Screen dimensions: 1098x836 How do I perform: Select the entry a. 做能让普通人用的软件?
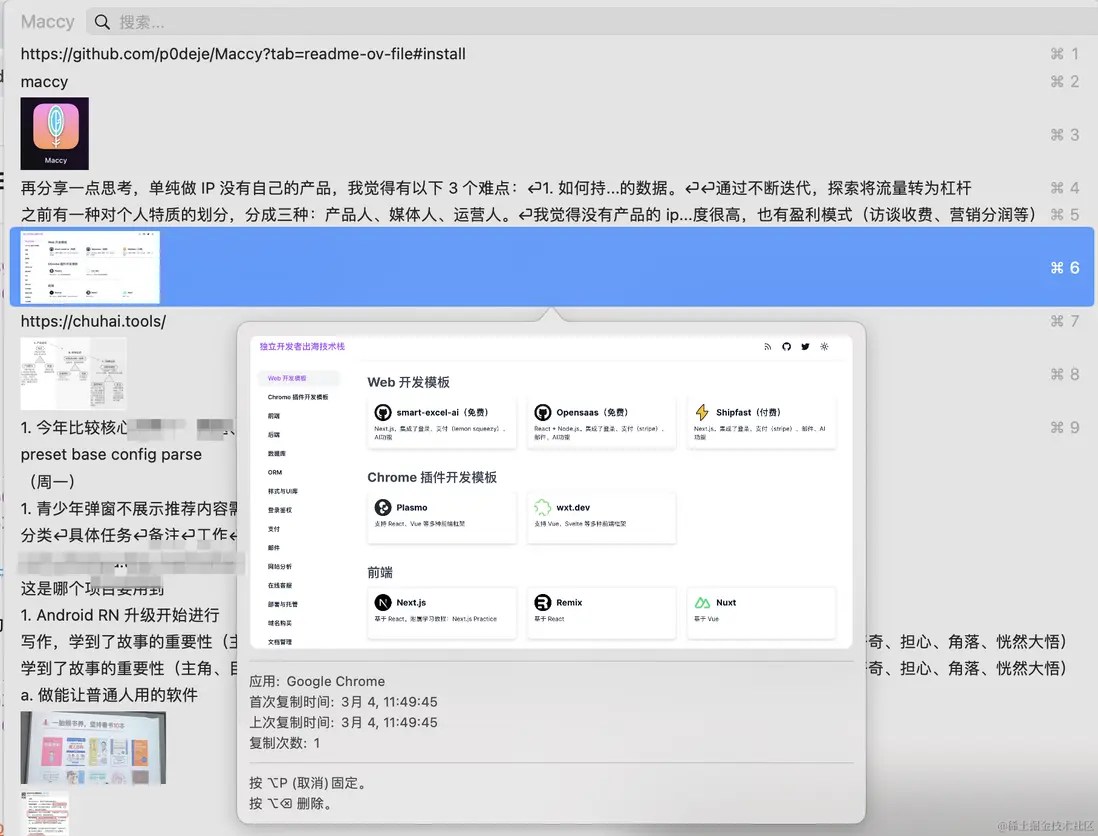[109, 695]
